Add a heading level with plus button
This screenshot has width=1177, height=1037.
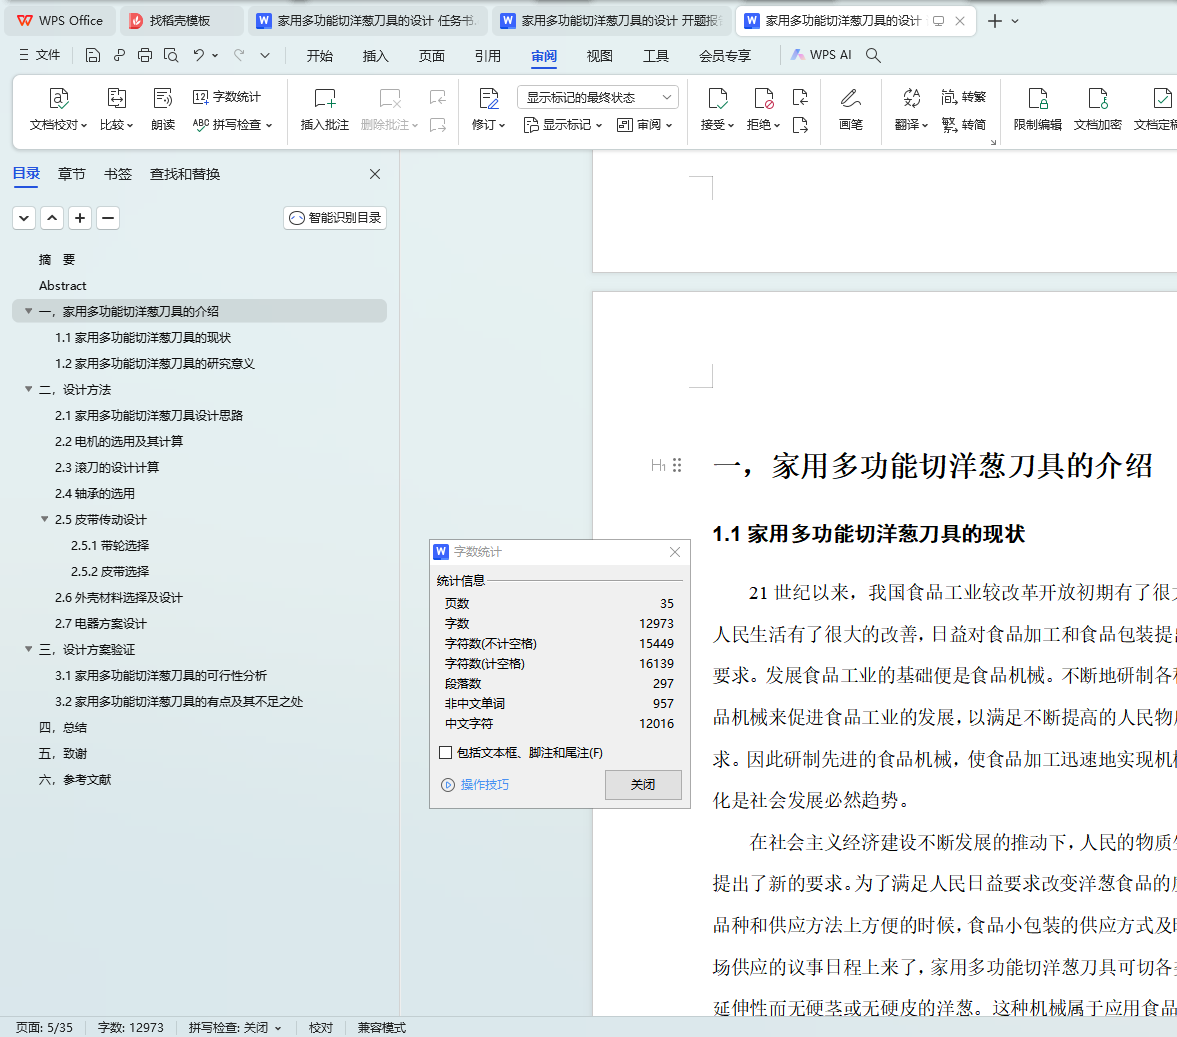click(80, 218)
